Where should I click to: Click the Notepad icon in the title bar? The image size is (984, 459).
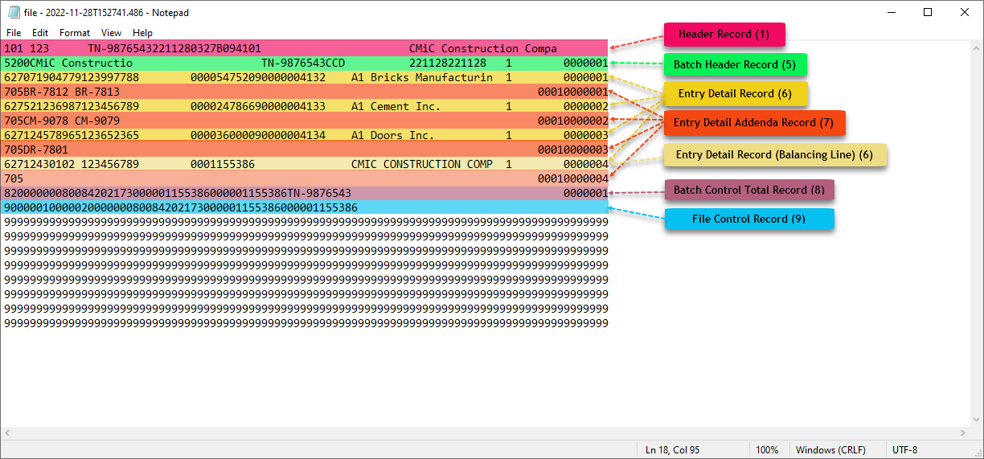click(14, 13)
